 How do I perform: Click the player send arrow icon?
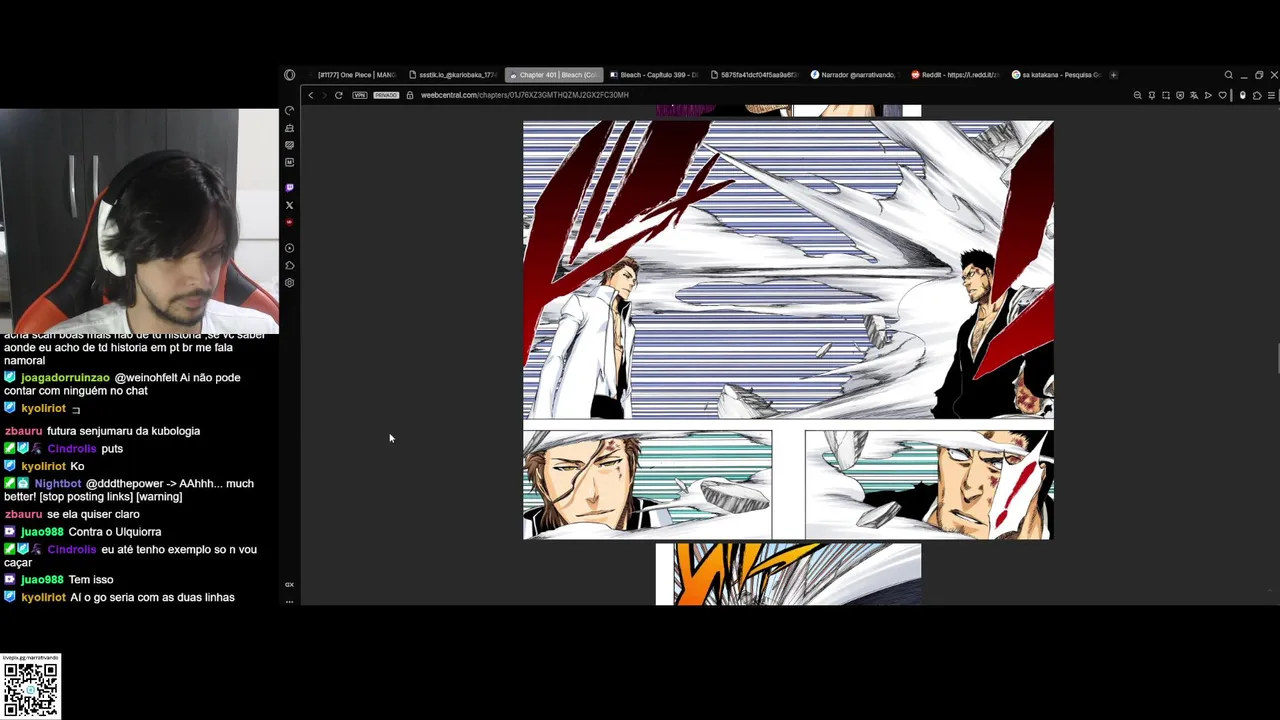[x=1208, y=95]
